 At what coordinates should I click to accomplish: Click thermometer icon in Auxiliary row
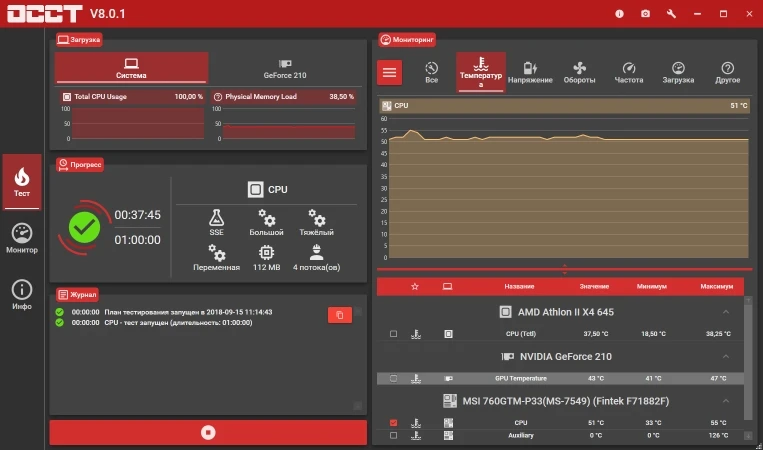tap(416, 435)
